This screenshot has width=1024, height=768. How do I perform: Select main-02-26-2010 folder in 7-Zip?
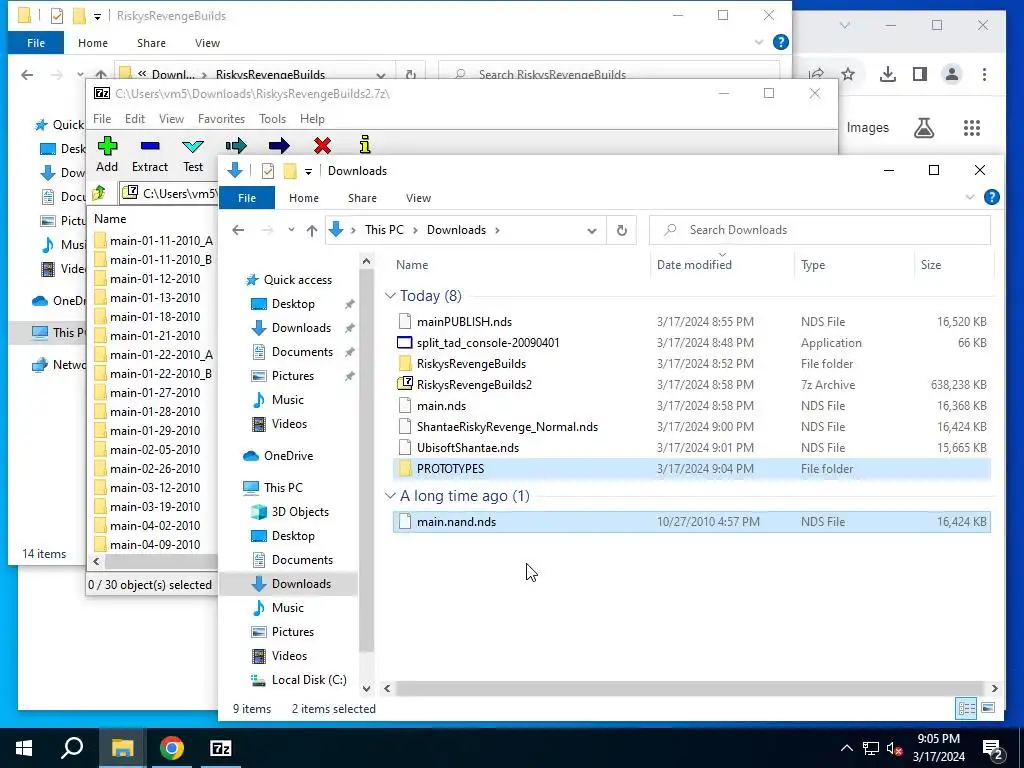click(155, 469)
